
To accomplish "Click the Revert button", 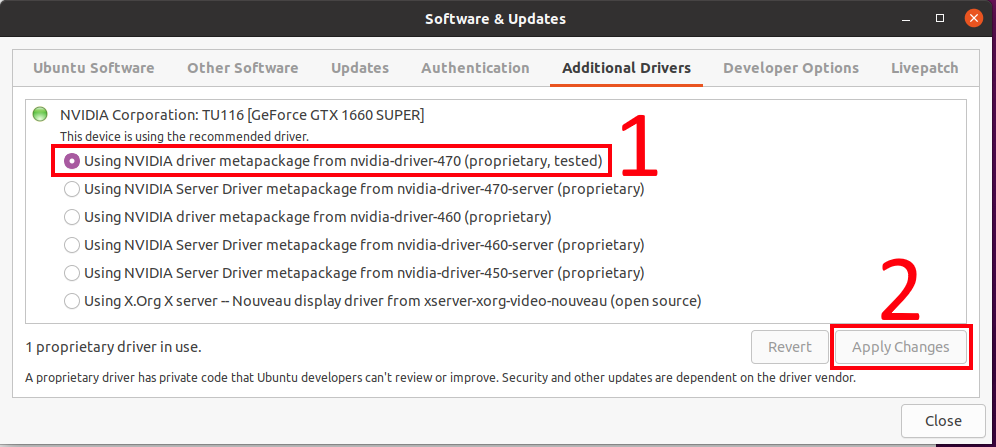I will pyautogui.click(x=789, y=347).
